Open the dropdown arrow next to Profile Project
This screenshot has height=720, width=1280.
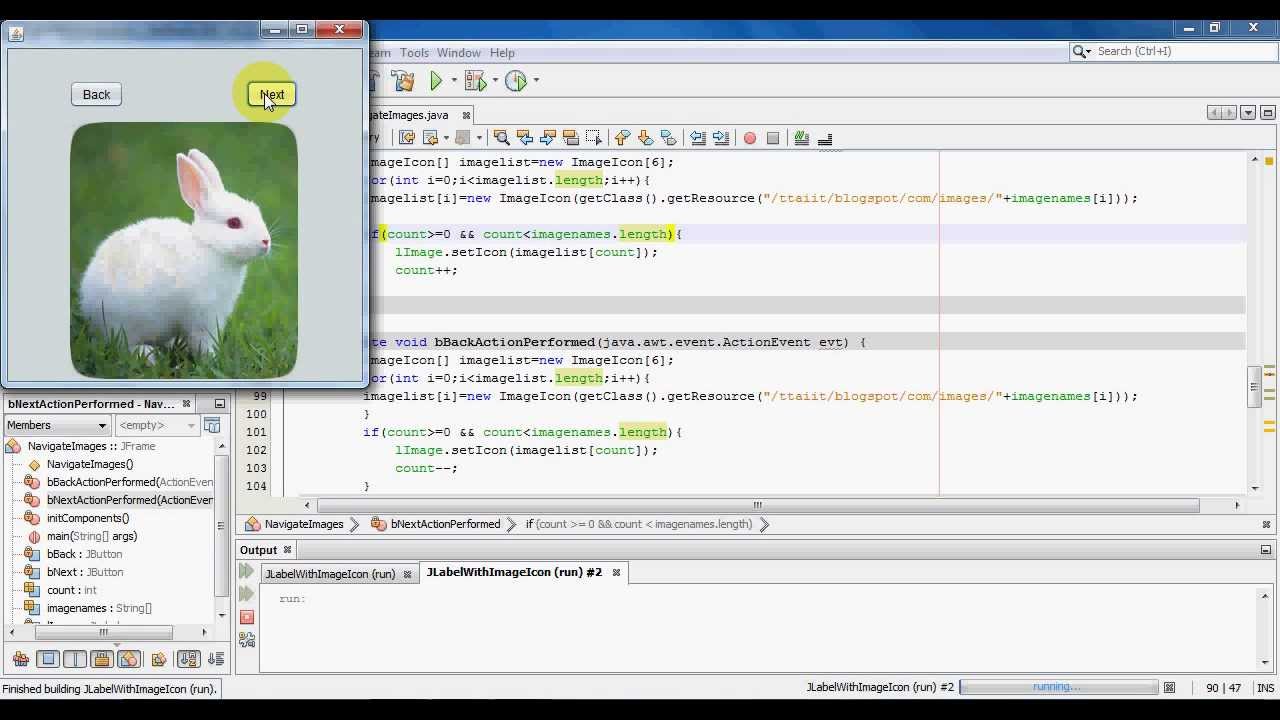(536, 81)
